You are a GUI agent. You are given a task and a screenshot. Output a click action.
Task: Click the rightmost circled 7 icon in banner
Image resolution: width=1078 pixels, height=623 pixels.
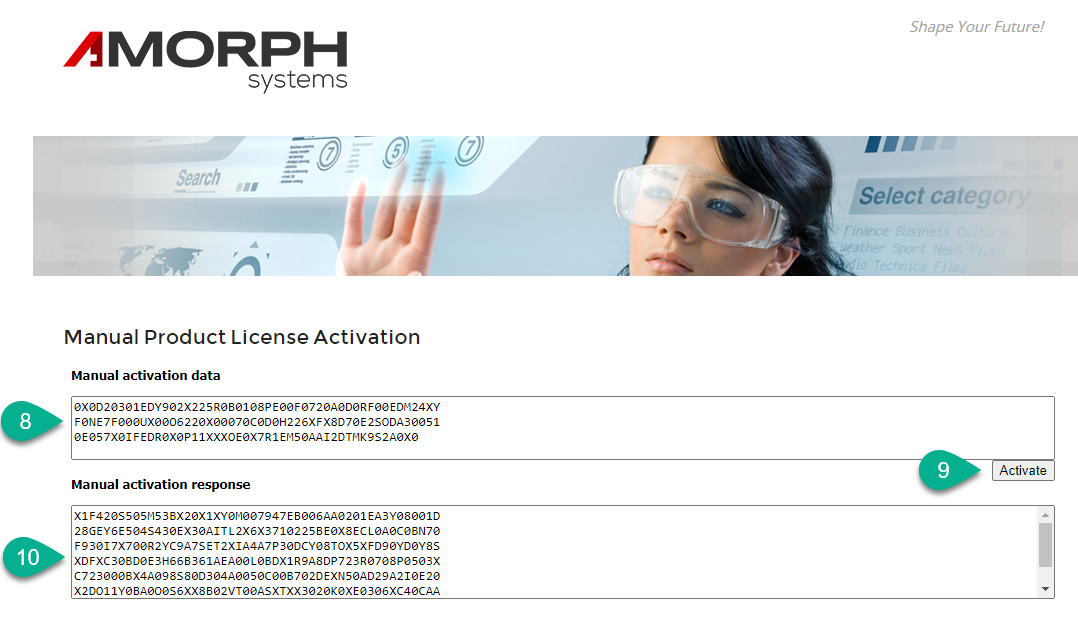[x=469, y=150]
